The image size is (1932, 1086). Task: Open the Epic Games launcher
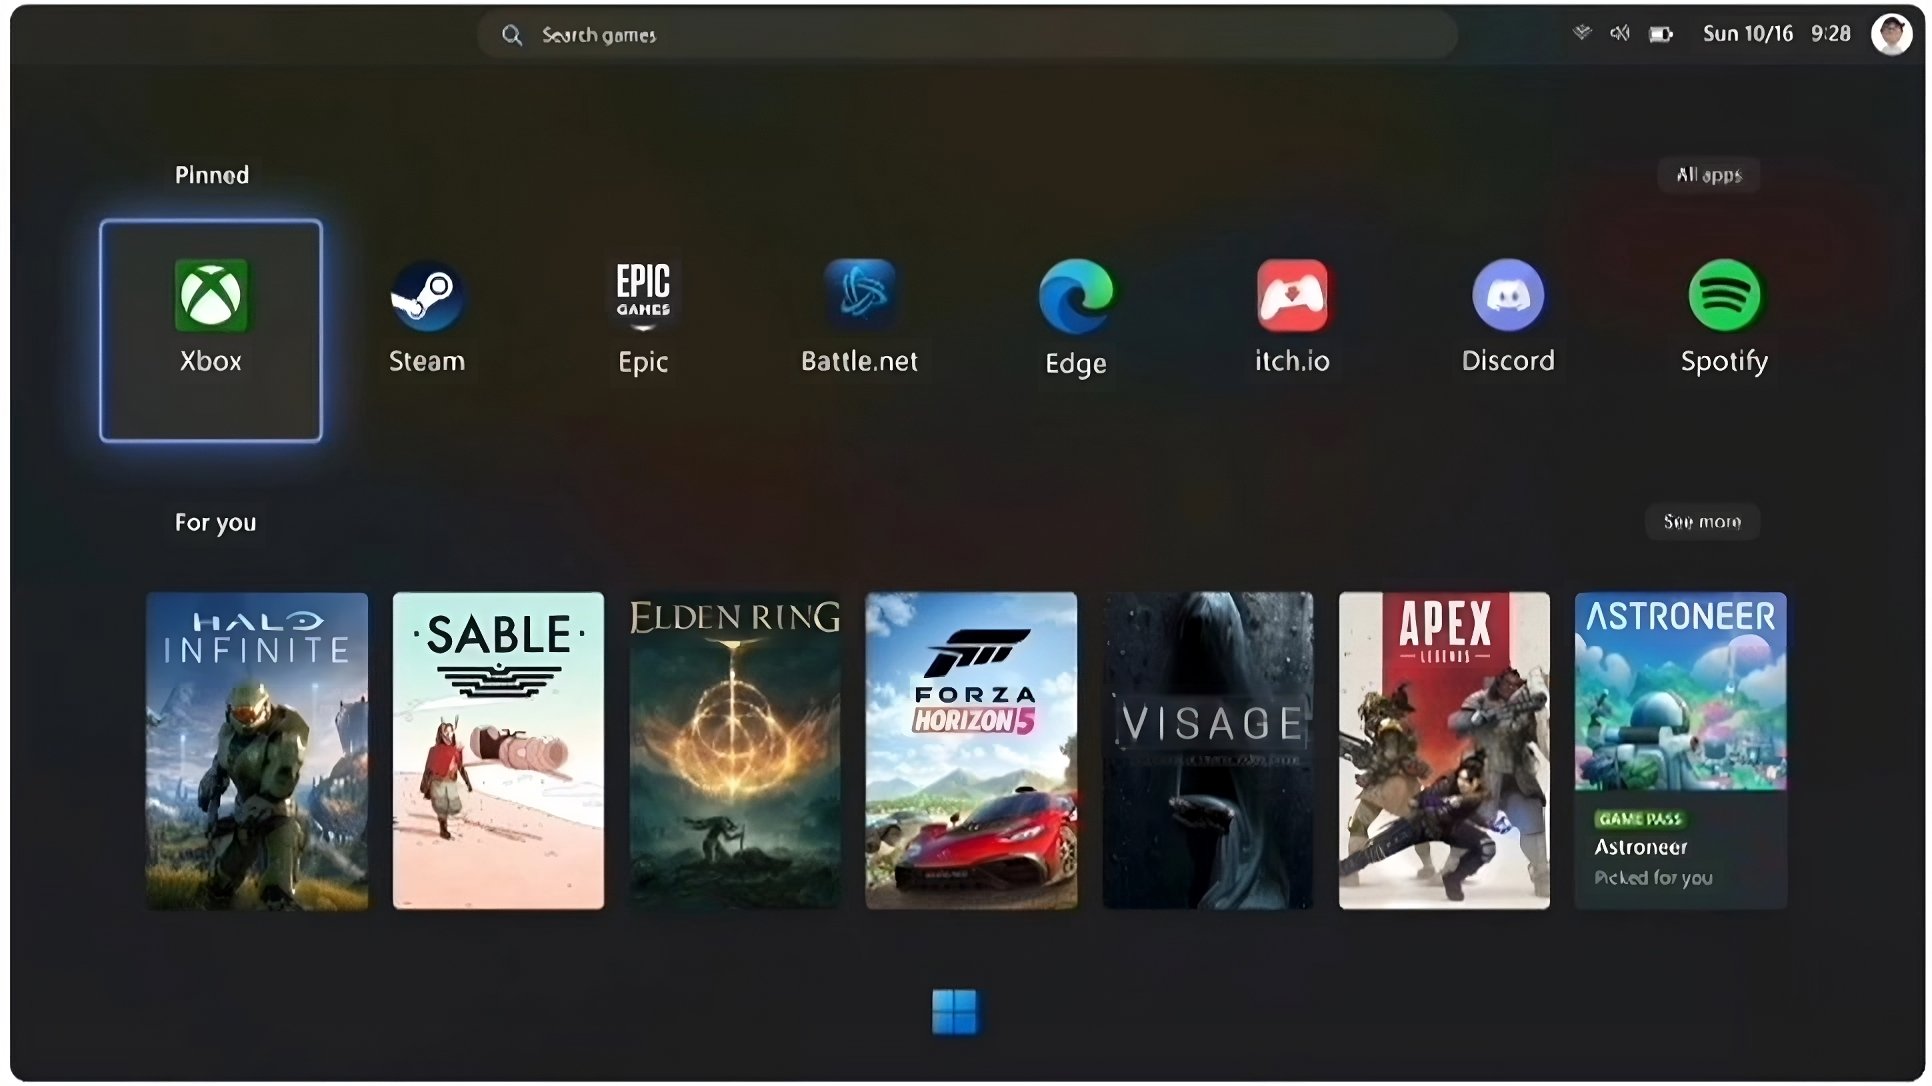[643, 318]
